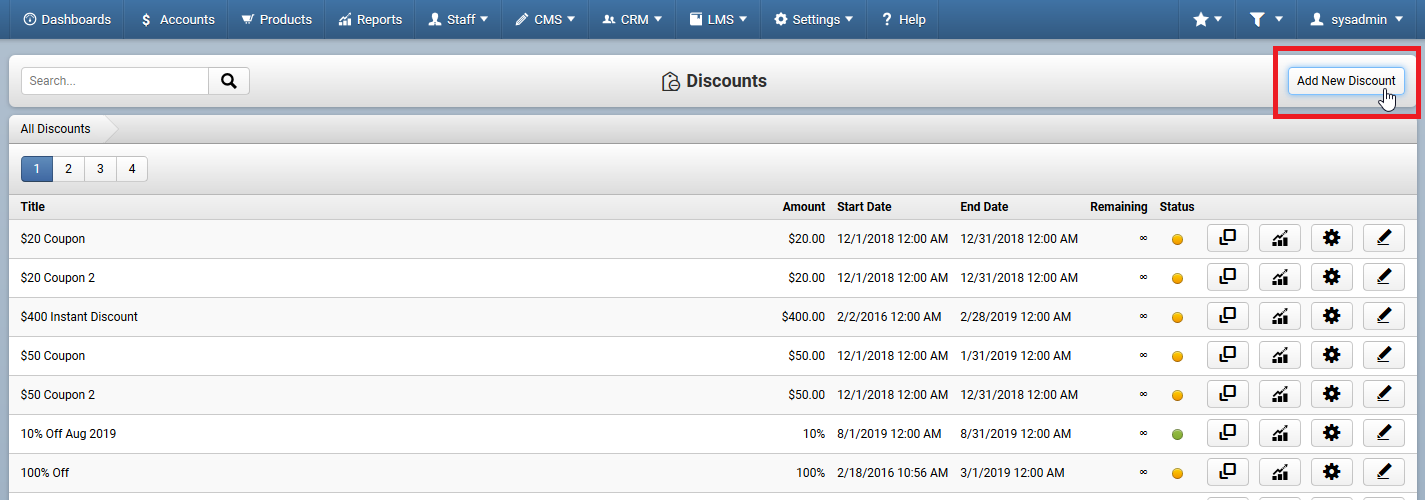Edit the $50 Coupon 2 row
The width and height of the screenshot is (1425, 500).
tap(1384, 394)
